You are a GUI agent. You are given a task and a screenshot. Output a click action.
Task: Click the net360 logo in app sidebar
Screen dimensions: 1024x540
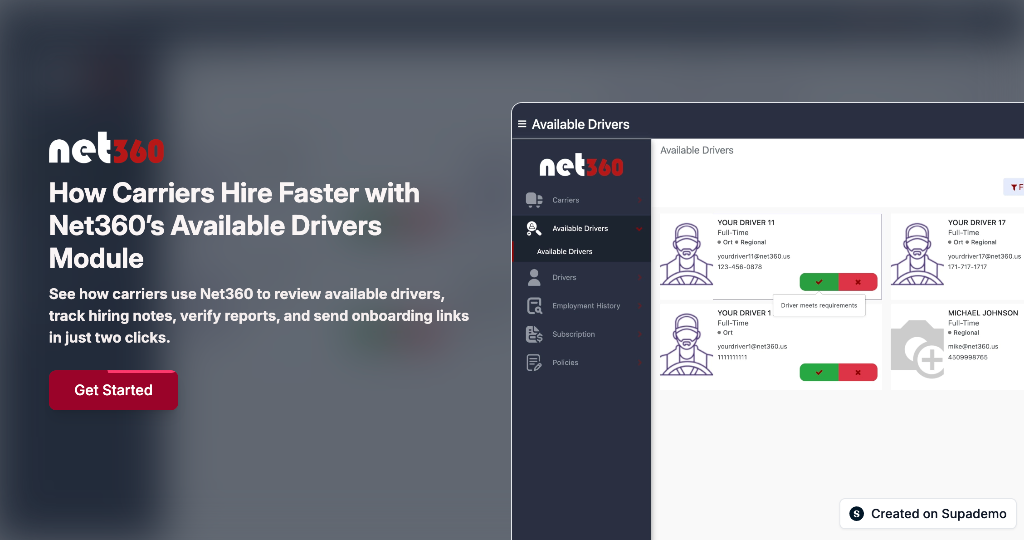coord(581,165)
